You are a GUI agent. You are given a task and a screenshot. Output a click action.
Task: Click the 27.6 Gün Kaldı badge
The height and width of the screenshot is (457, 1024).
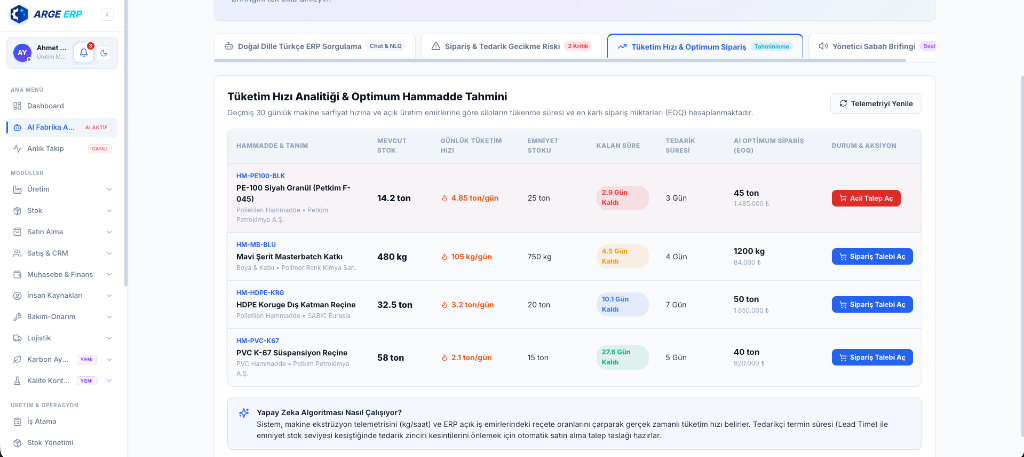tap(622, 357)
